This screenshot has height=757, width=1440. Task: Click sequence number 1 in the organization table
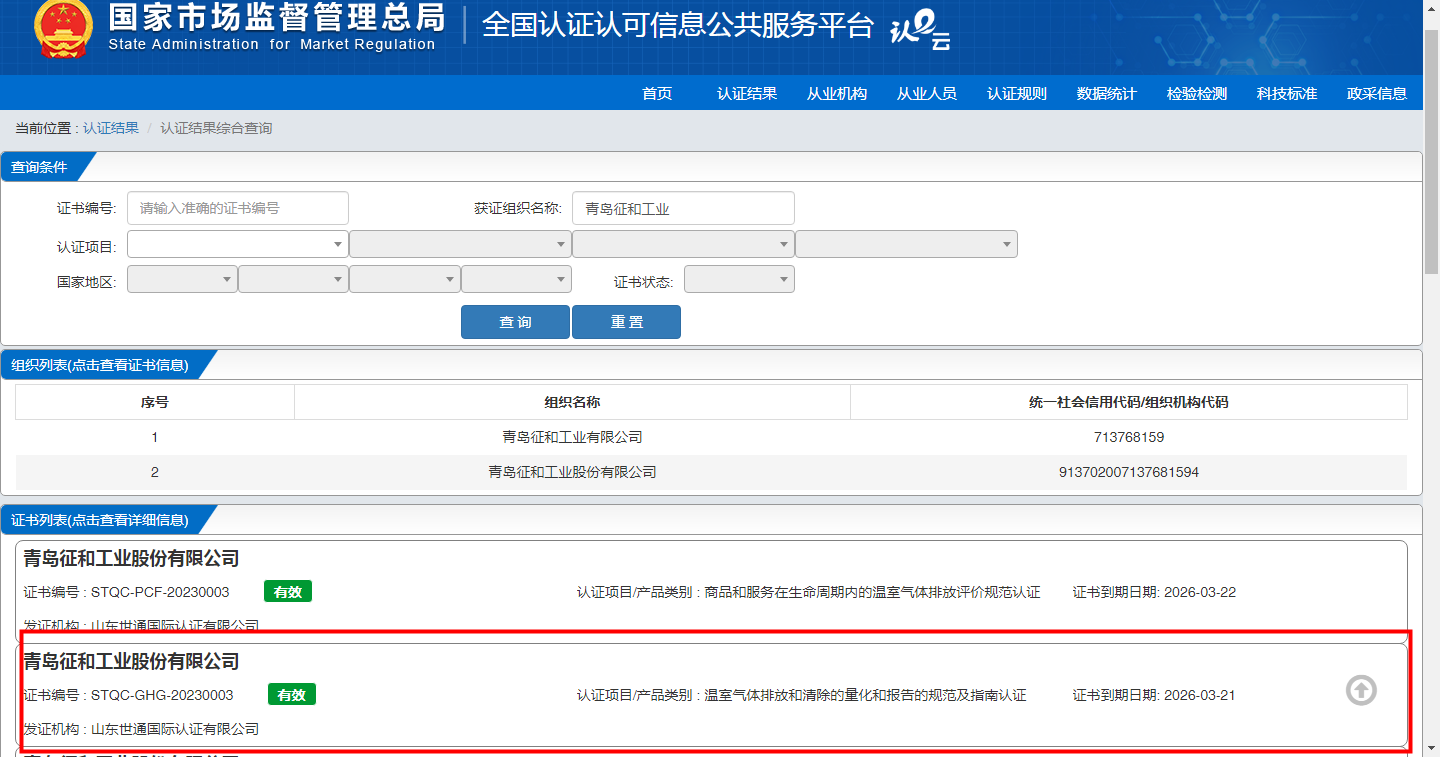[154, 437]
